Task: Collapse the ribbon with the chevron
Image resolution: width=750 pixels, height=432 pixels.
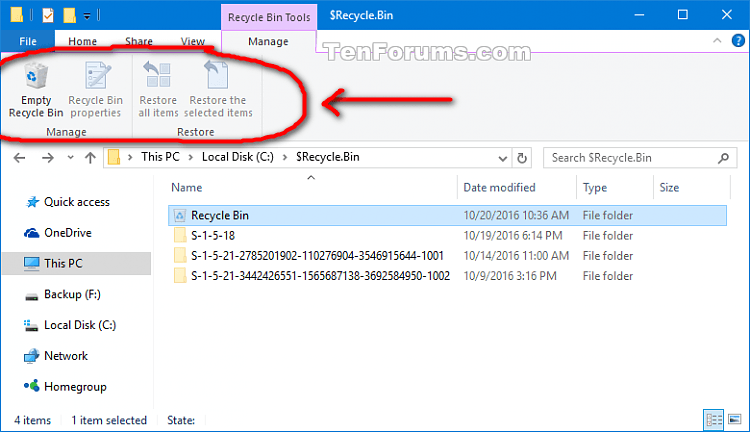Action: click(x=717, y=41)
